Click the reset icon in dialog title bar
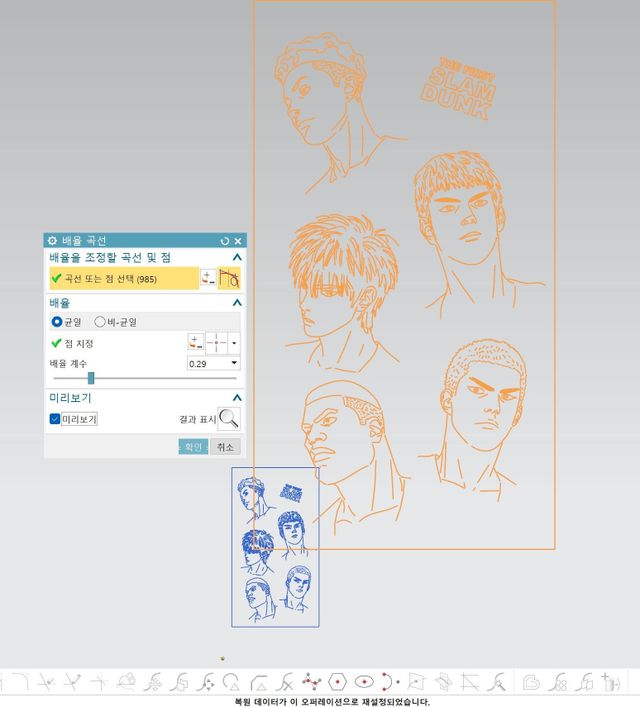 coord(225,241)
